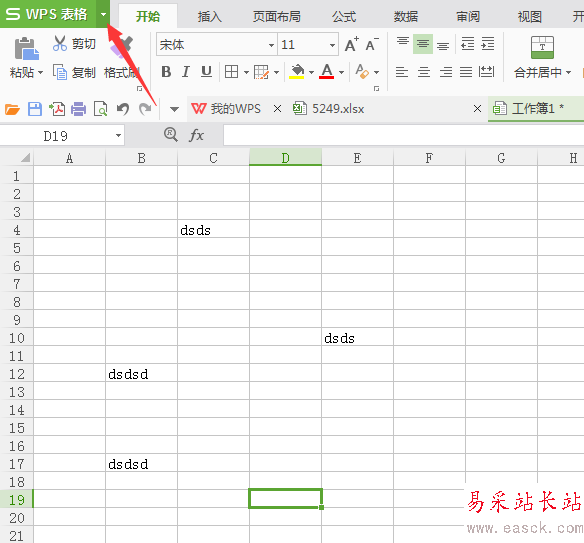Apply yellow fill color bucket

click(x=297, y=72)
